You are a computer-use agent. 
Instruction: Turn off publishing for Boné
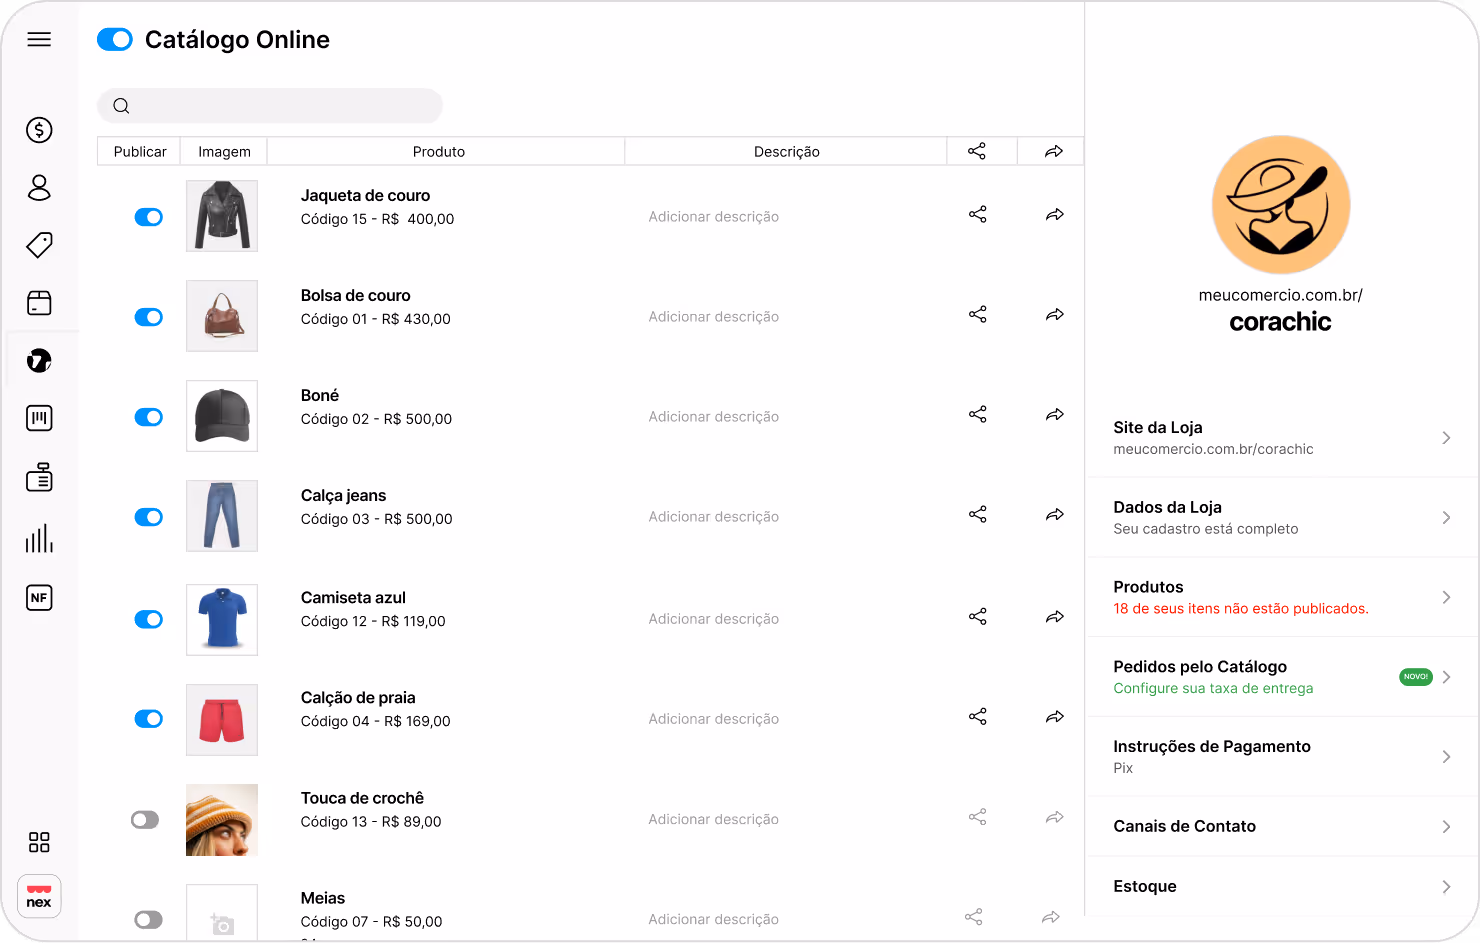pyautogui.click(x=149, y=417)
